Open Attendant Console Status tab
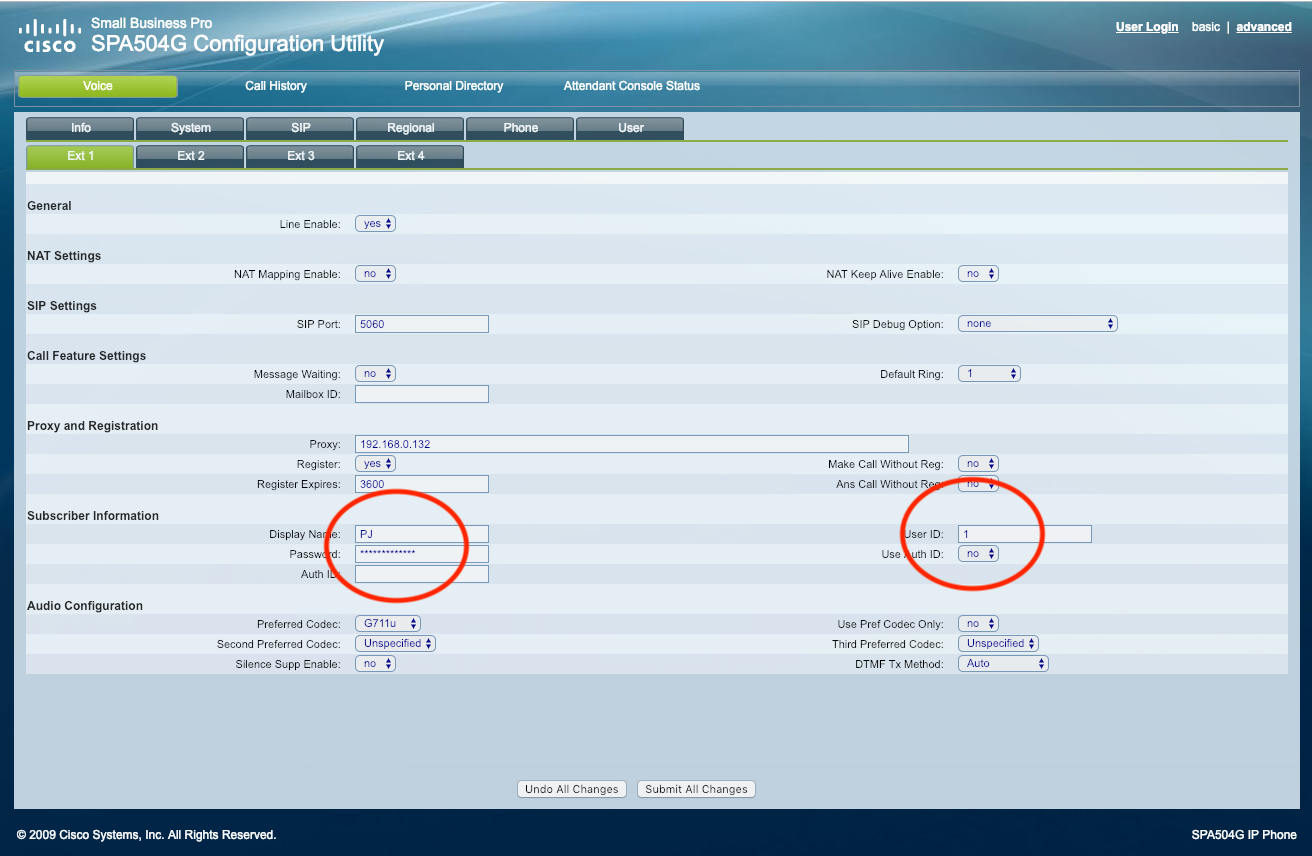The image size is (1312, 856). pos(632,86)
